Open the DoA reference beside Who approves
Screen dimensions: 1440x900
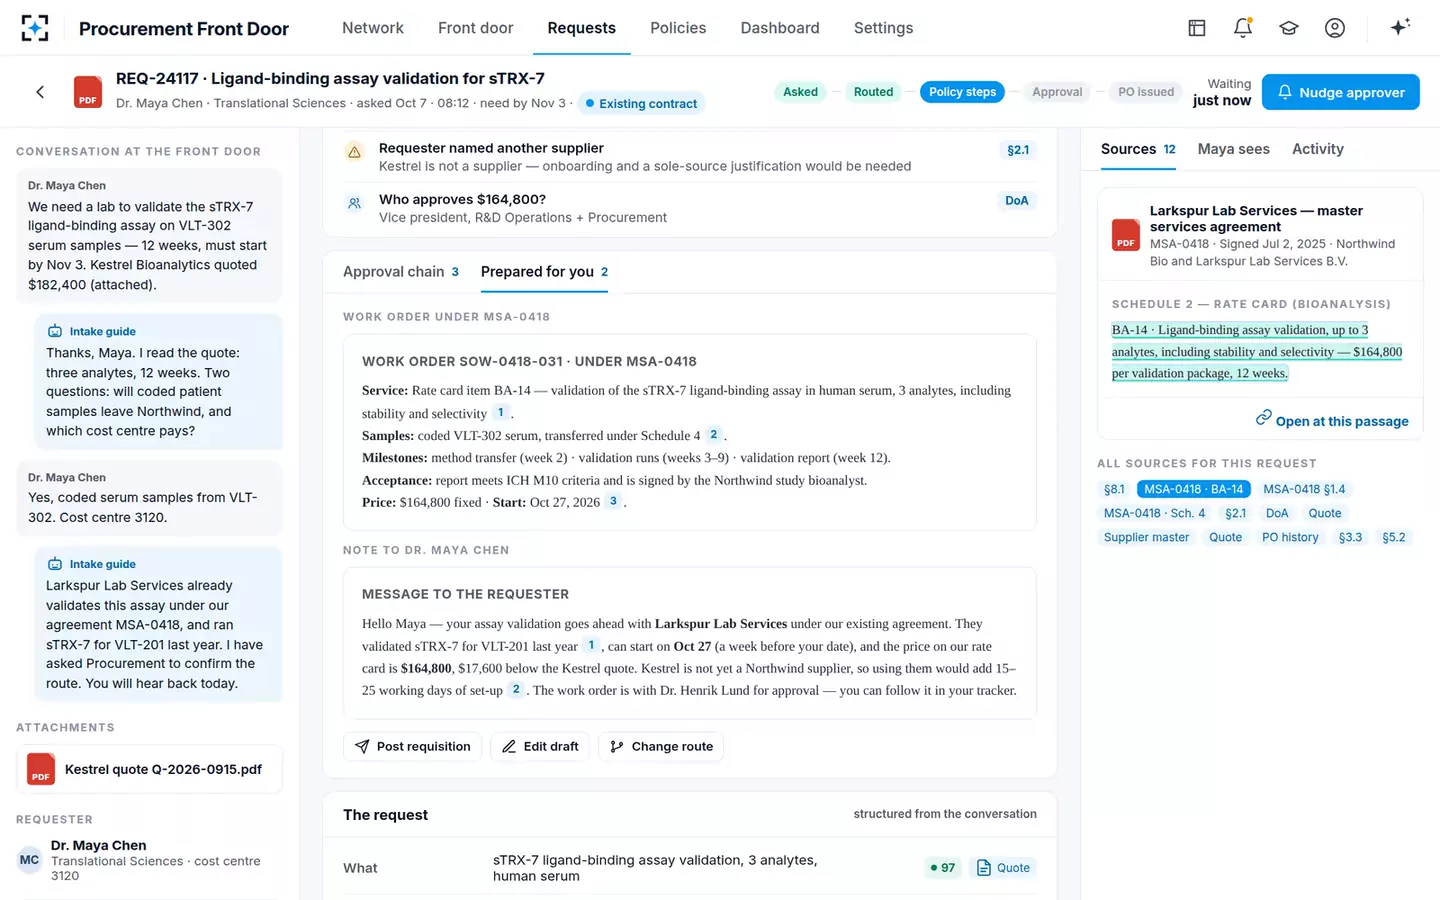(x=1017, y=201)
